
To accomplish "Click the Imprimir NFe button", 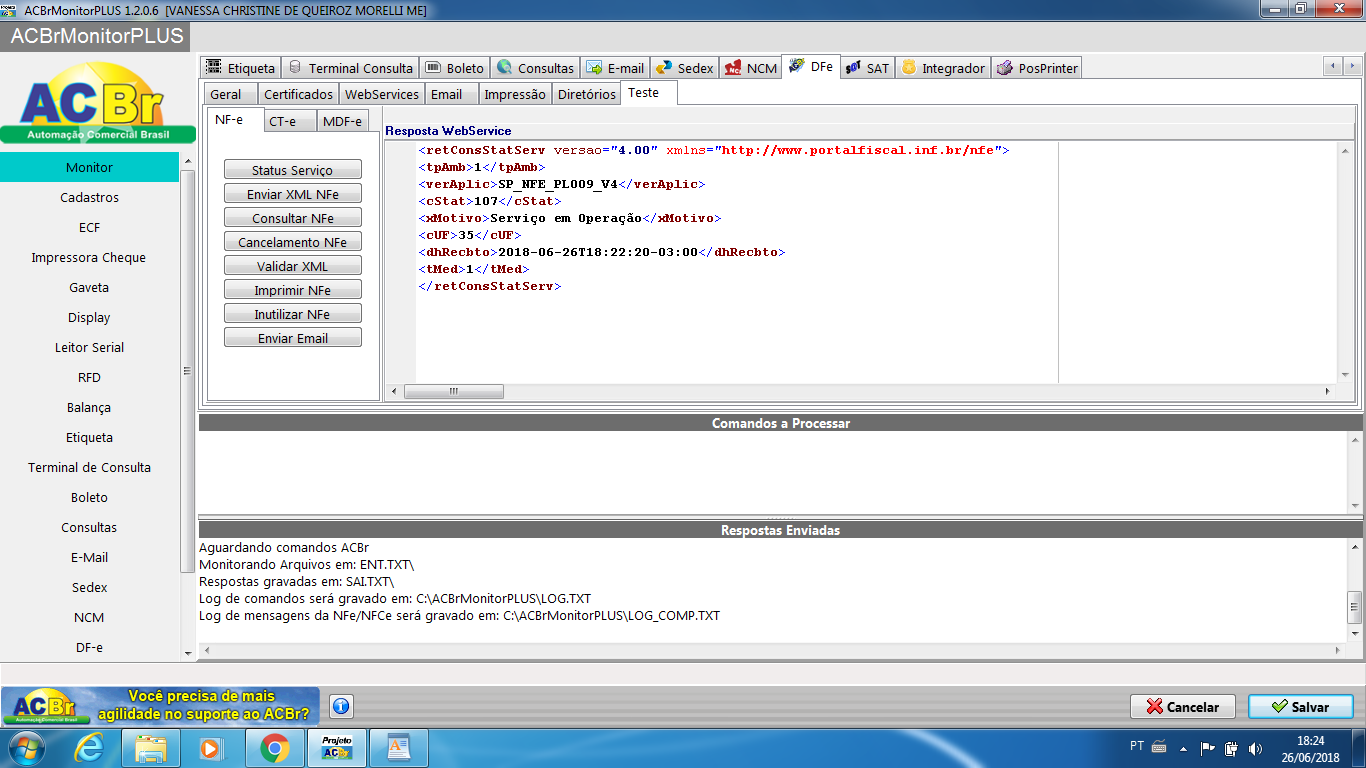I will tap(293, 290).
